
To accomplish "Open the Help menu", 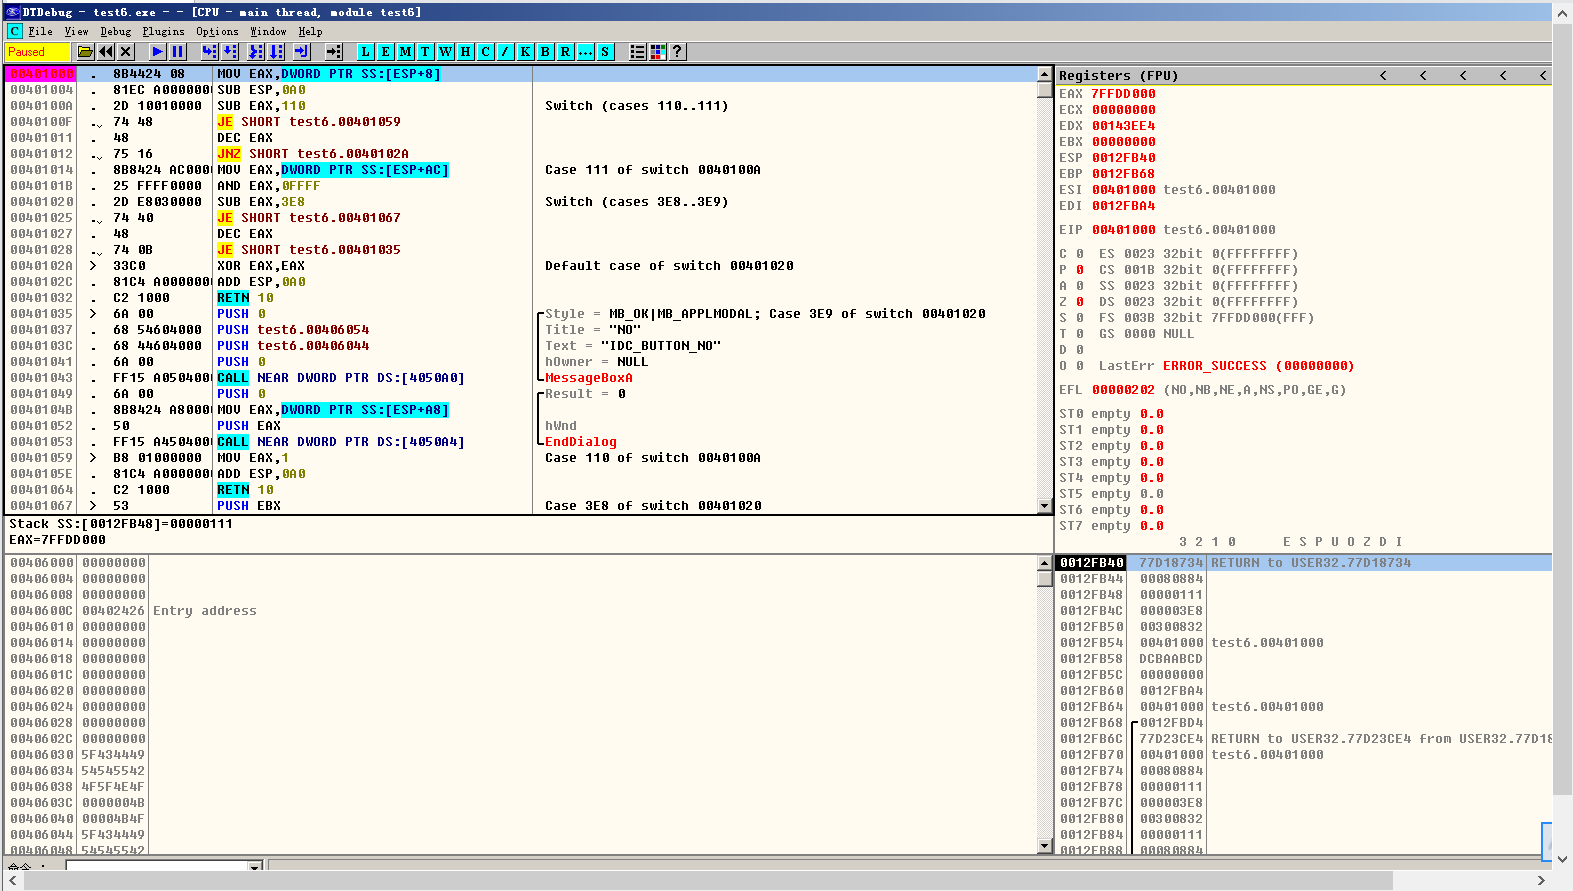I will point(310,31).
